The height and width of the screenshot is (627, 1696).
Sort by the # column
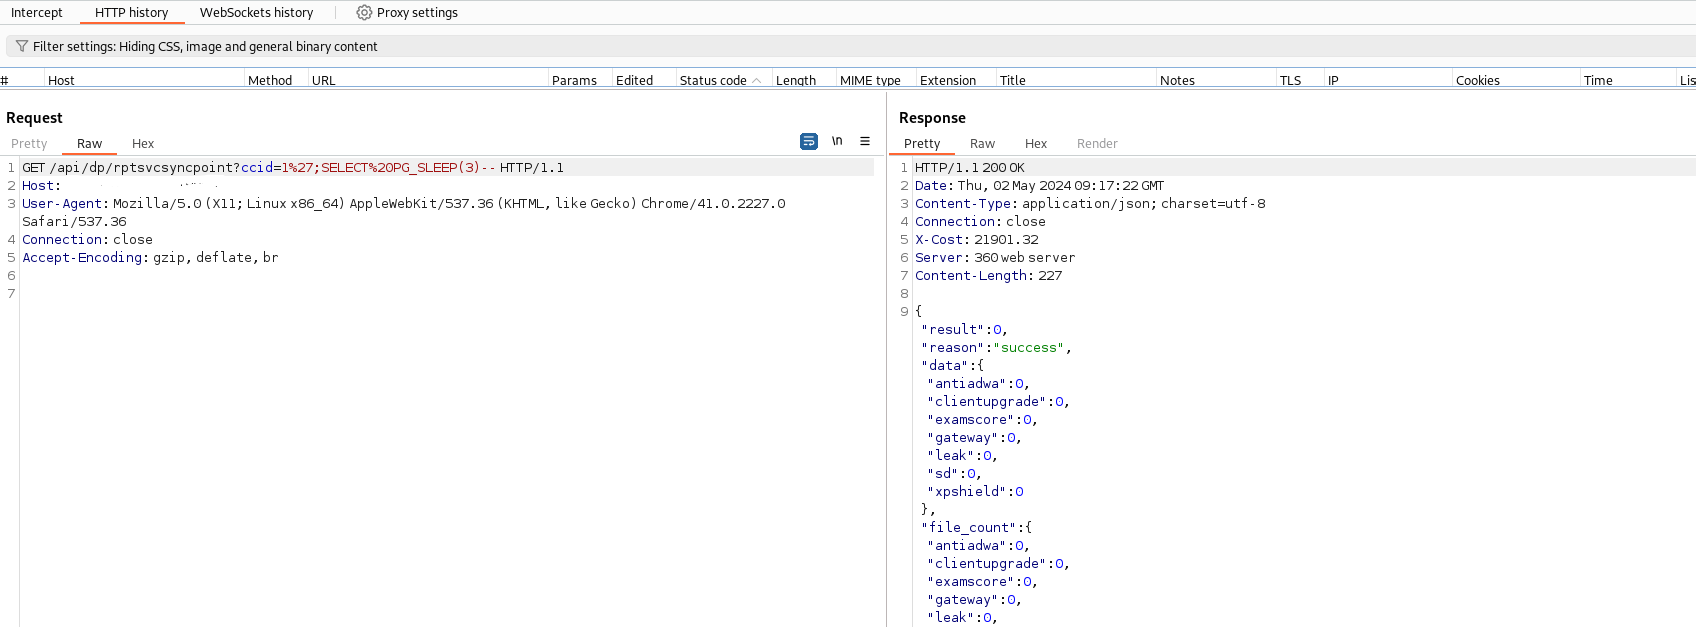(4, 80)
